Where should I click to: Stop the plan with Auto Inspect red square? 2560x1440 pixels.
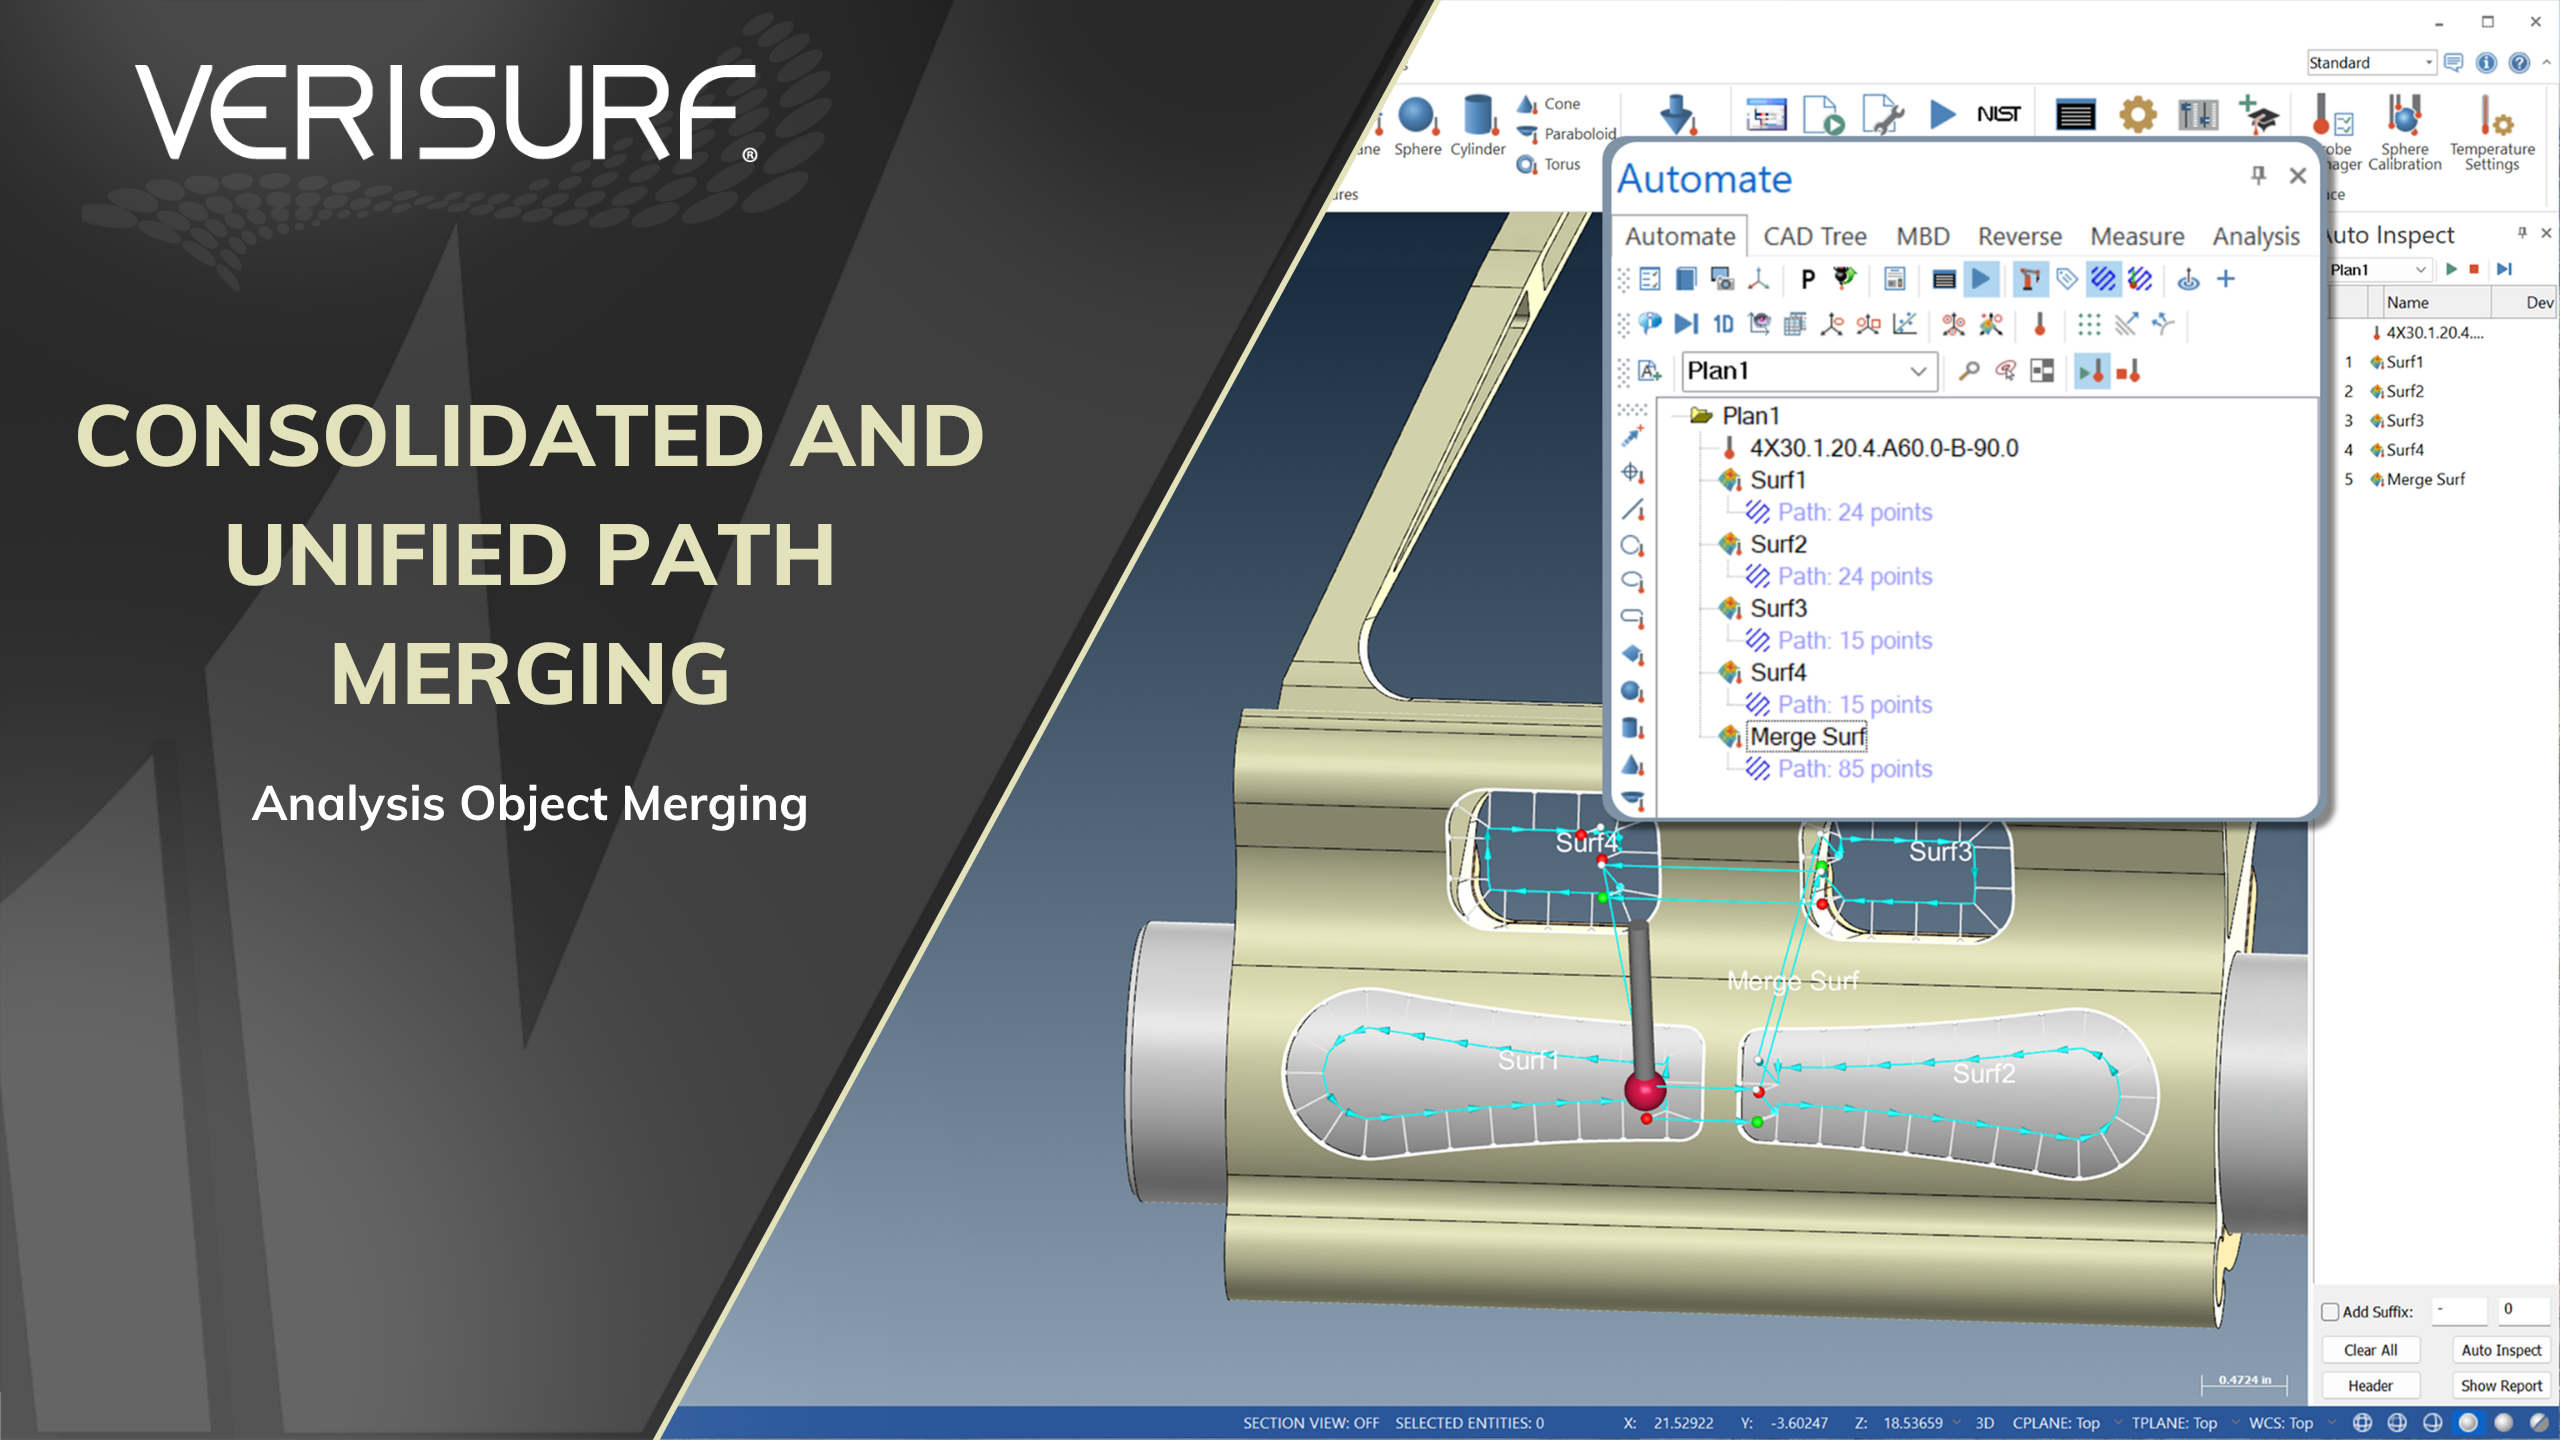(2475, 269)
